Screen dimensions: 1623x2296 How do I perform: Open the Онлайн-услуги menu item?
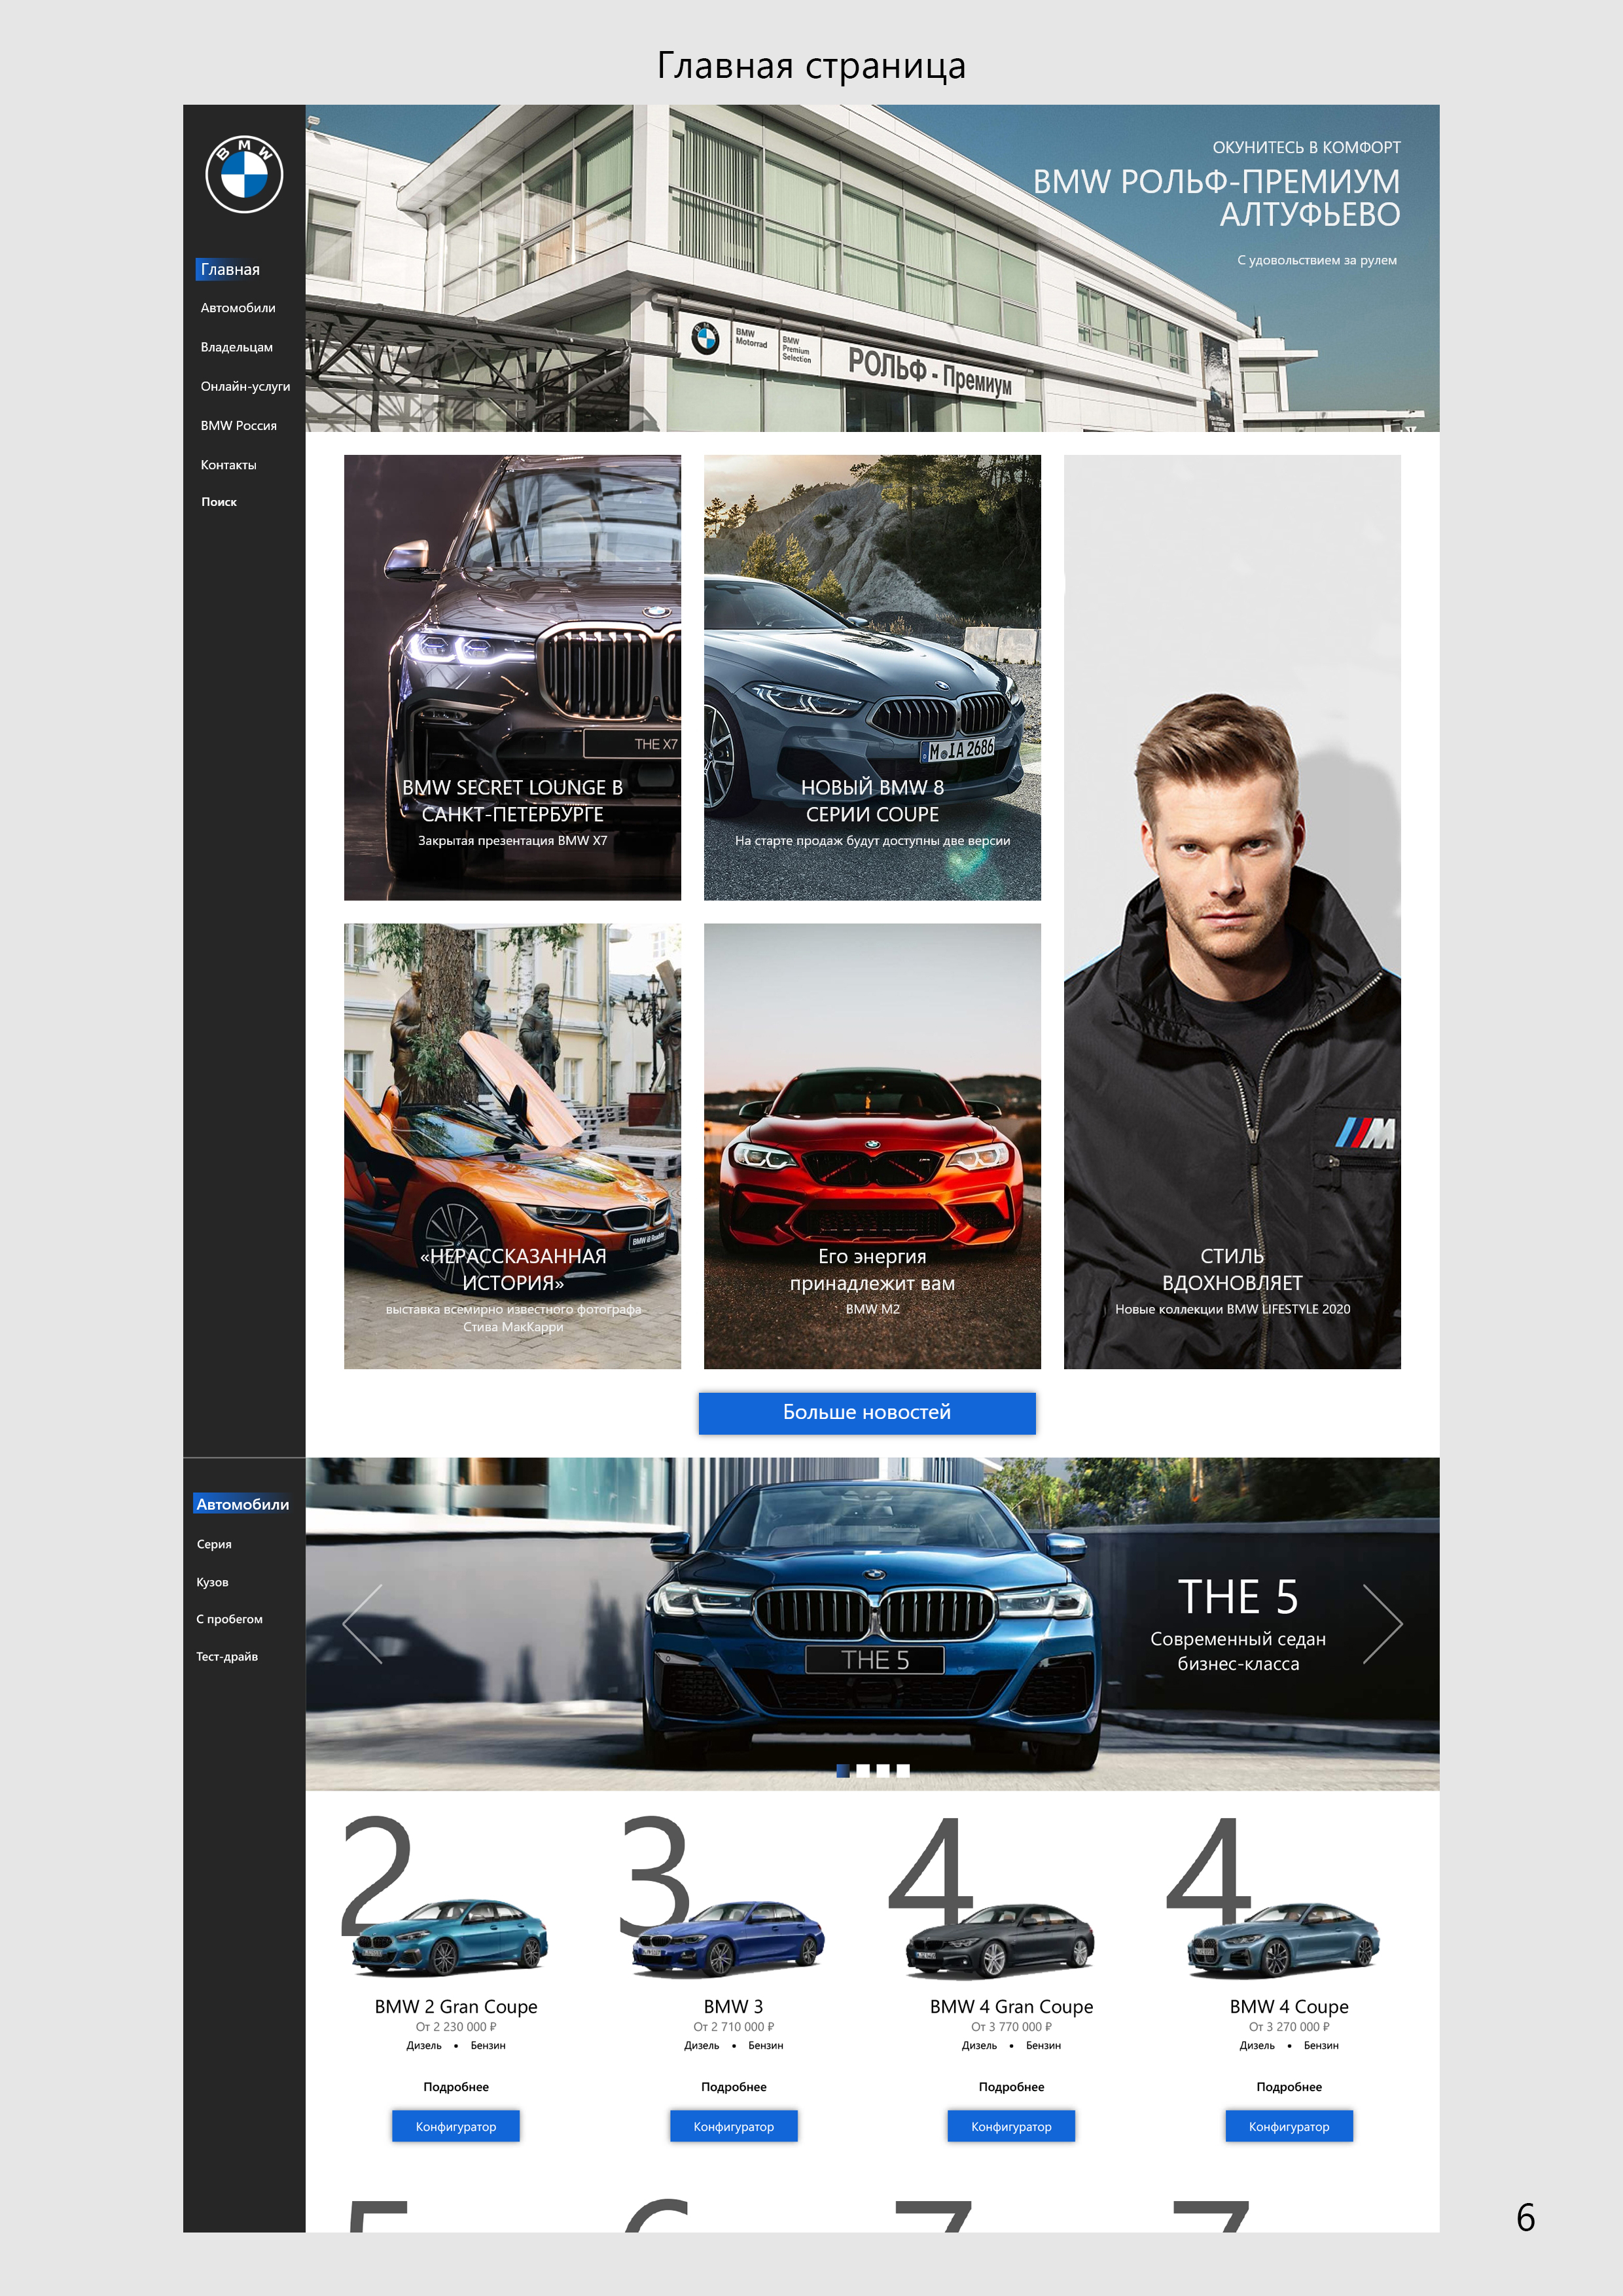(245, 386)
